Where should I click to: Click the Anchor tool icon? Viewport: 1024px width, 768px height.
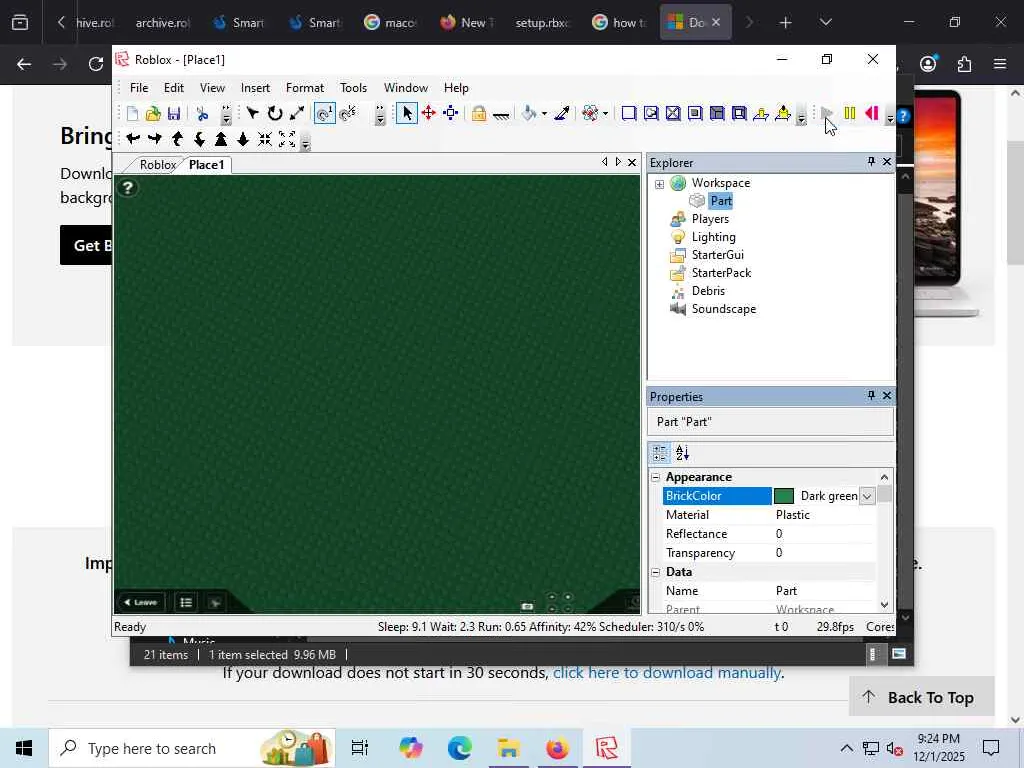(x=501, y=115)
